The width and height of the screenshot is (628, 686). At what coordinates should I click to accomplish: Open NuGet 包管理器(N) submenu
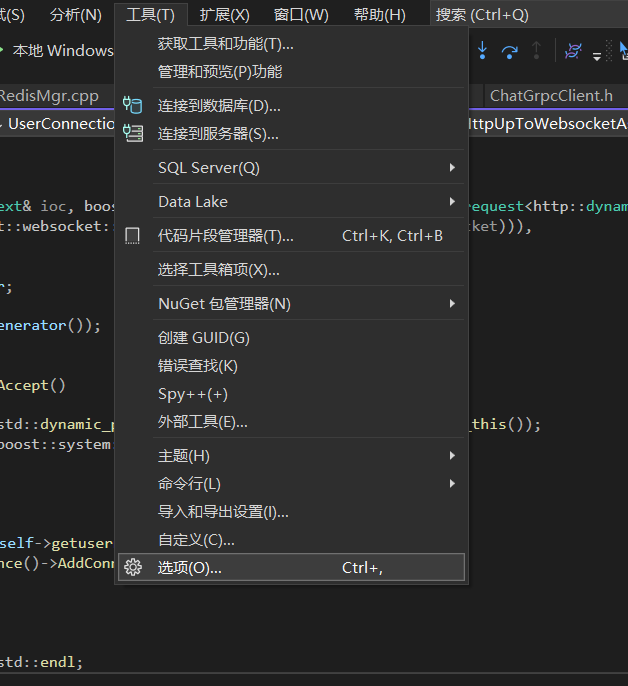pos(291,304)
